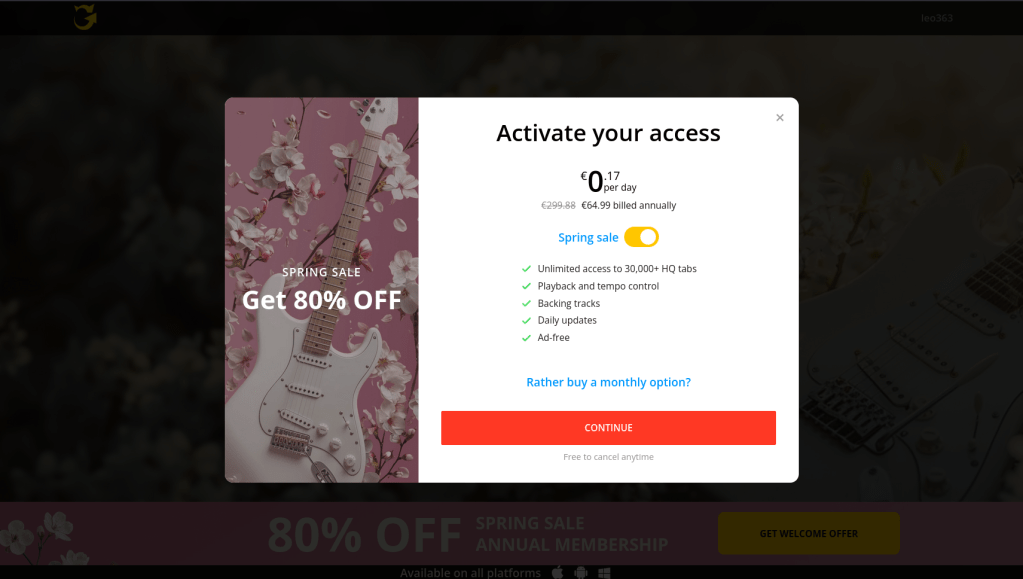Click the checkmark beside Ad-free
Screen dimensions: 1023x579
click(527, 337)
